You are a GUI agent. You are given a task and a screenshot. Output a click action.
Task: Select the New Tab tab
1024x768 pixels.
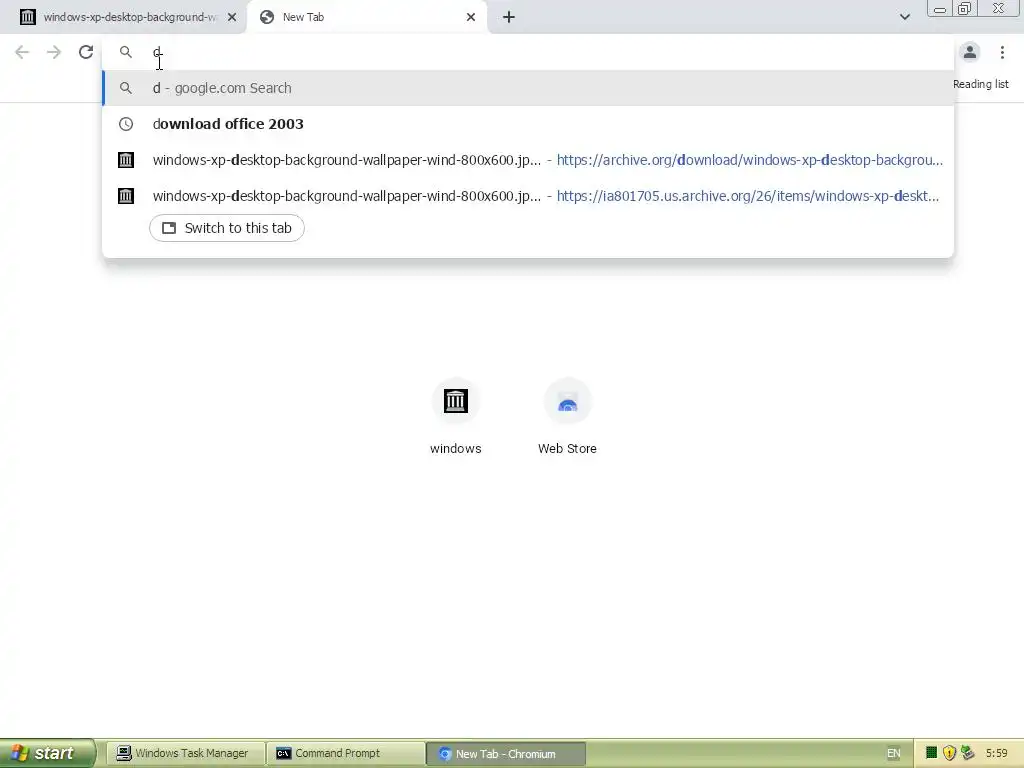pos(366,17)
